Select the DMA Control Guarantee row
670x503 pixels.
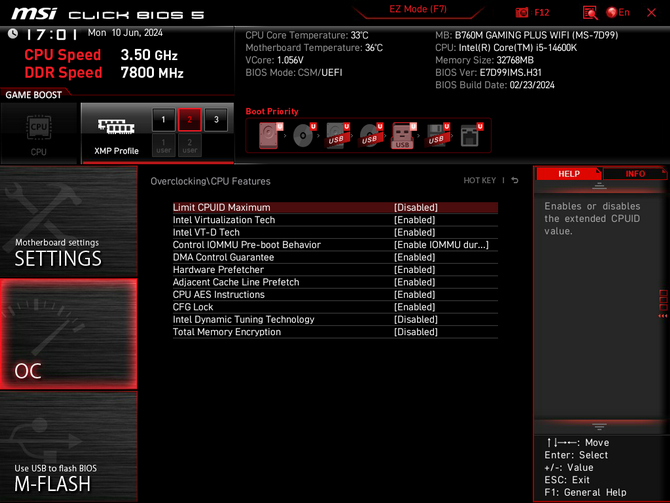pos(335,257)
